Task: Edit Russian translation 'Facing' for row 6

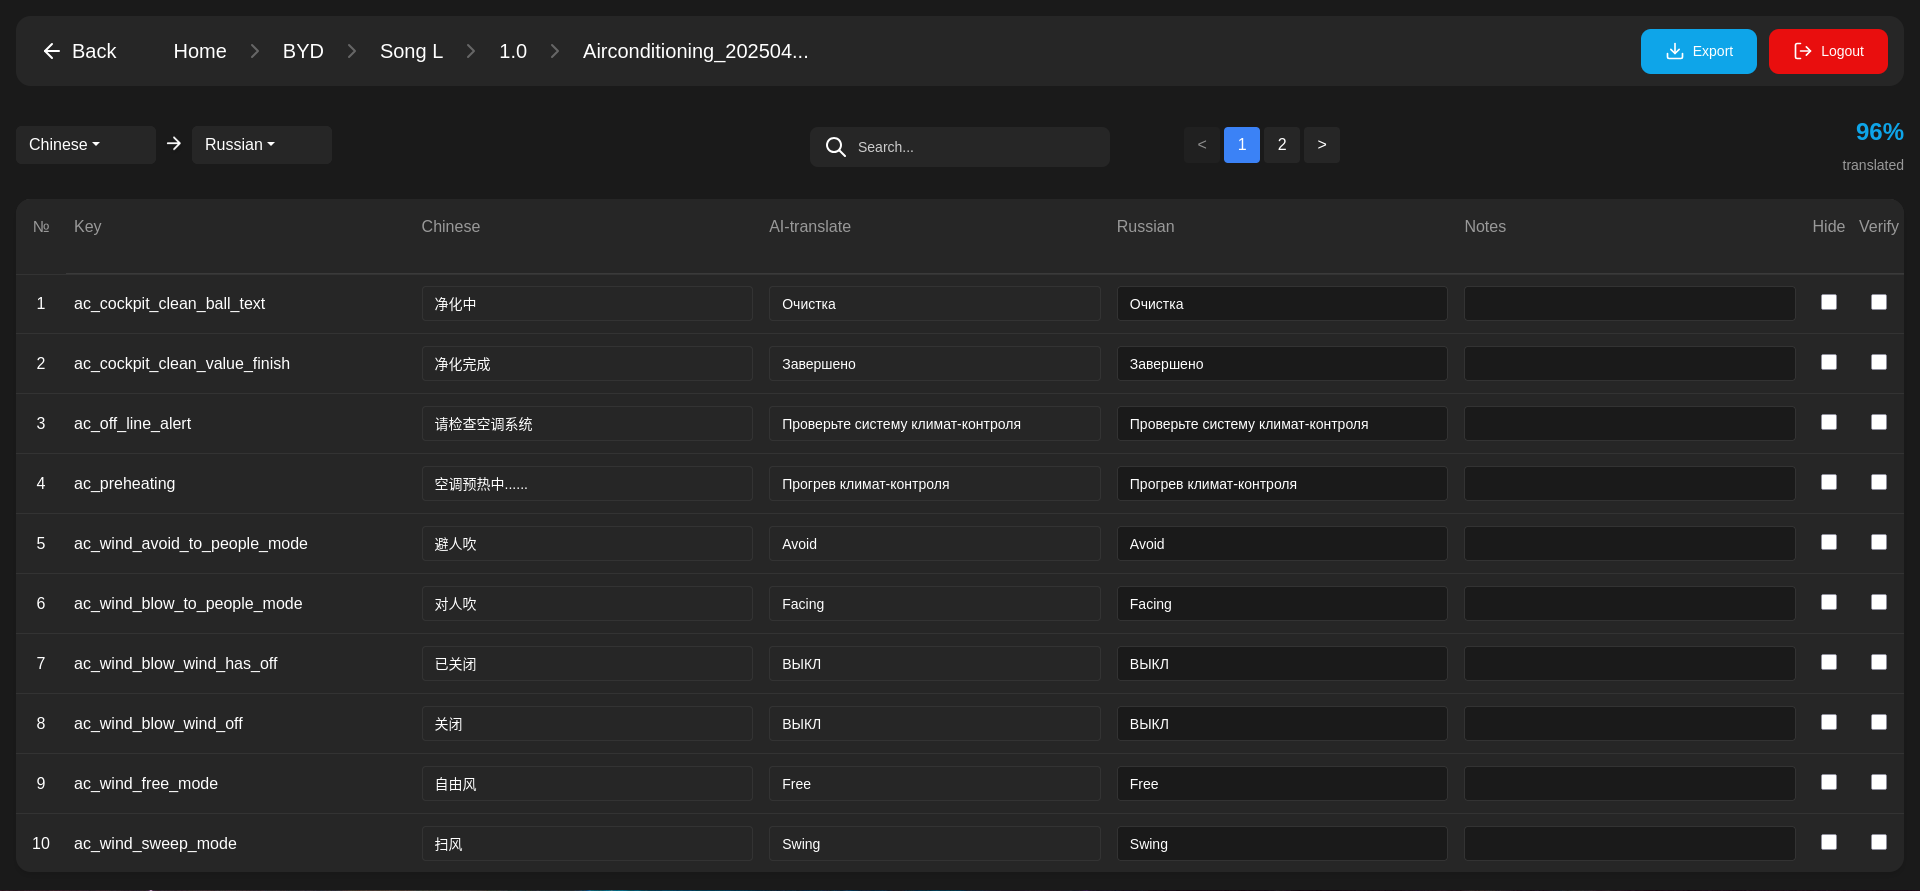Action: pos(1282,604)
